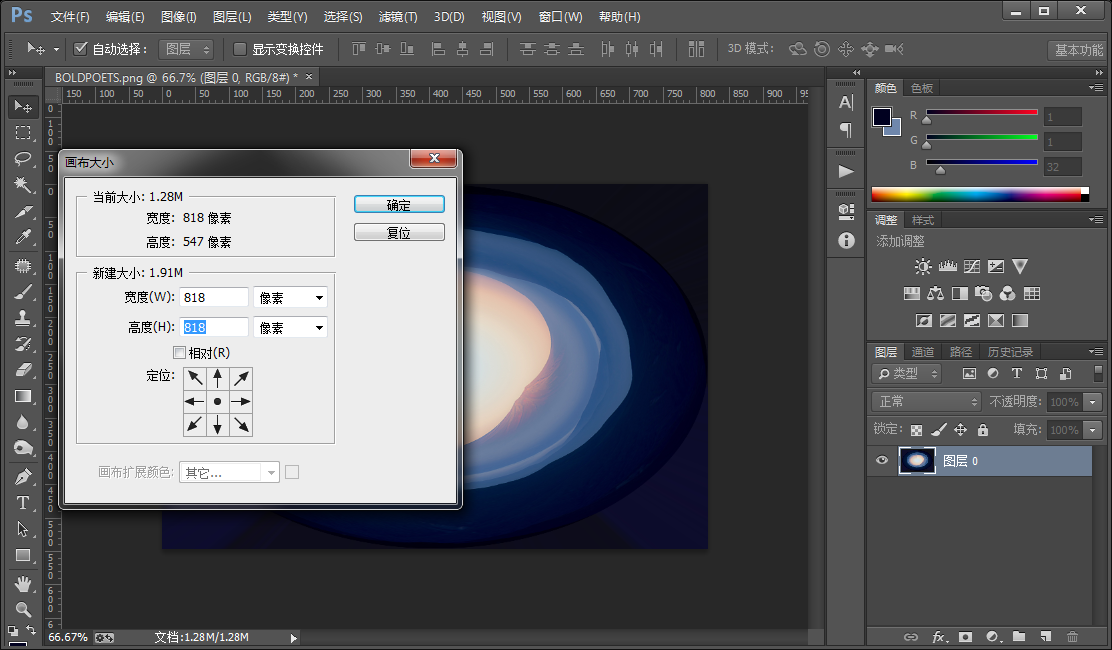
Task: Expand the blend mode 正常 dropdown
Action: coord(925,402)
